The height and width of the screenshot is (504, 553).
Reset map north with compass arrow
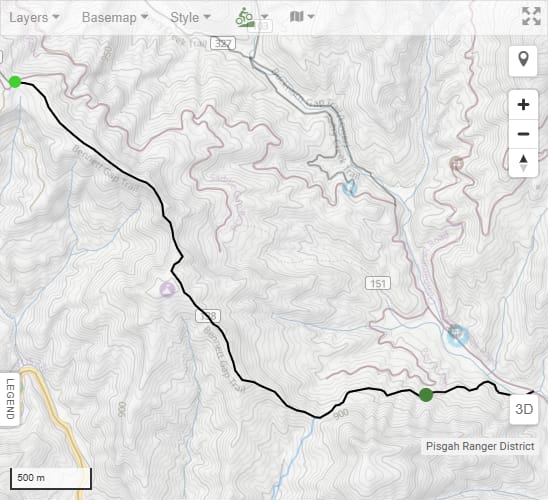tap(523, 163)
